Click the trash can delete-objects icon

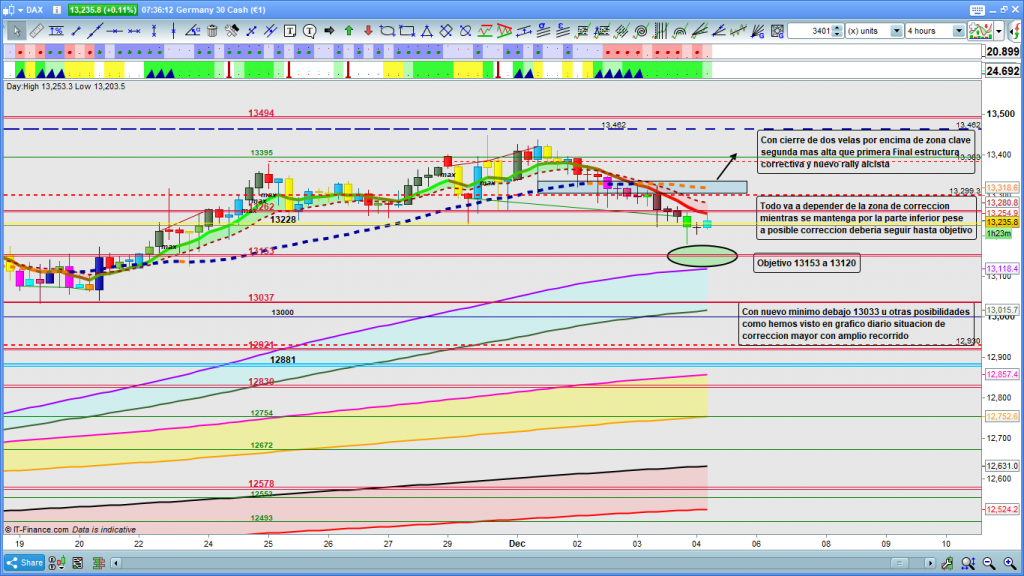coord(209,31)
